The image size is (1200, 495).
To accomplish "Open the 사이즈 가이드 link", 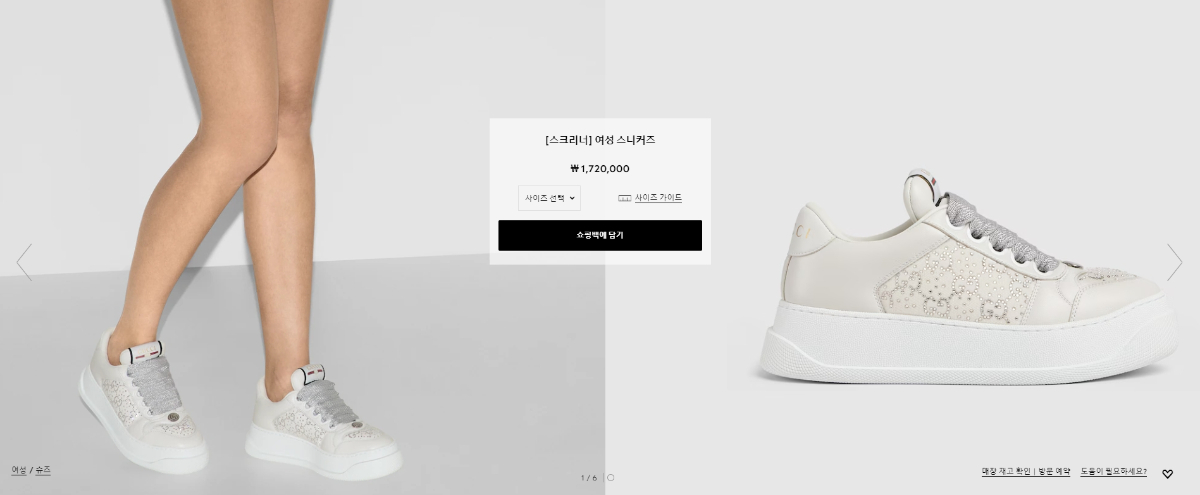I will (658, 198).
